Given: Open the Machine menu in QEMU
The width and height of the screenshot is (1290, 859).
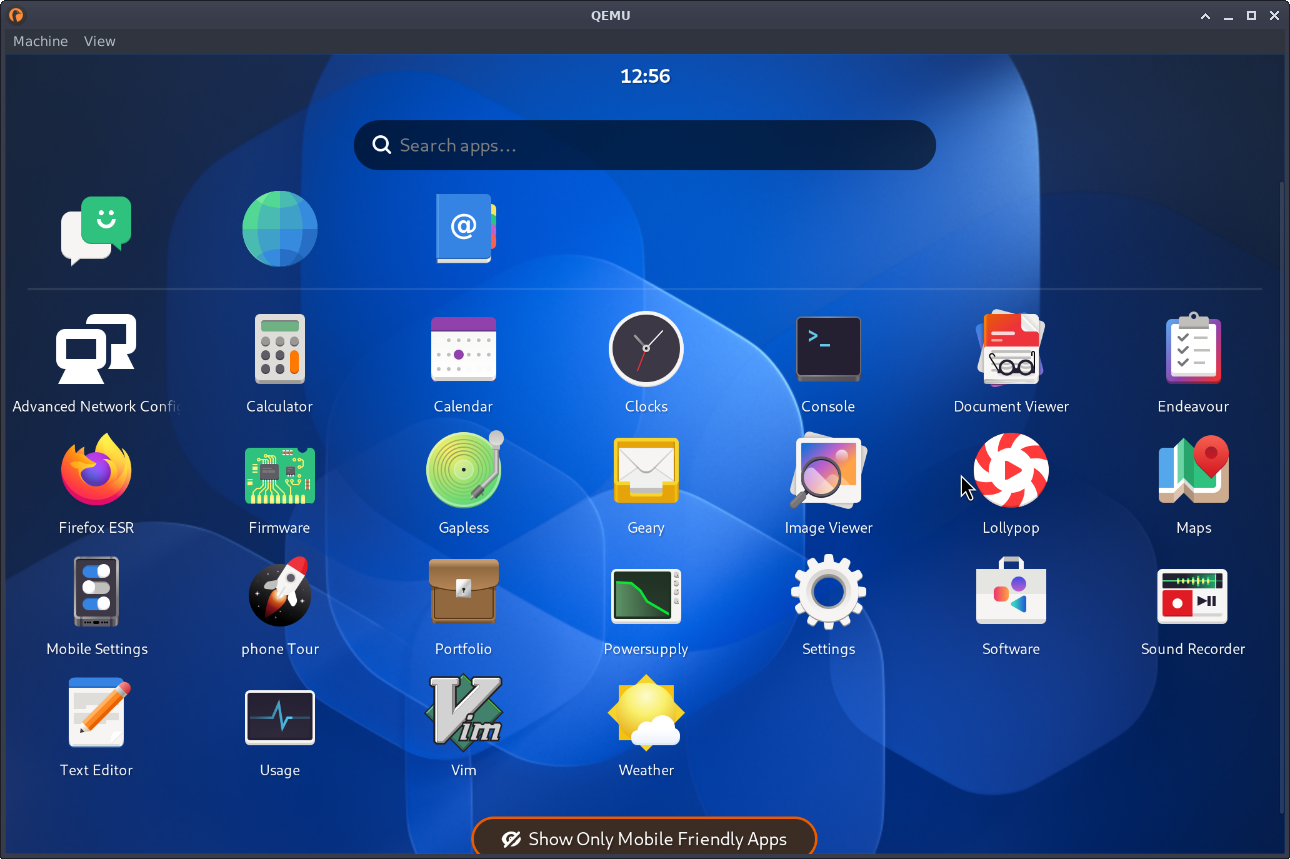Looking at the screenshot, I should (40, 41).
